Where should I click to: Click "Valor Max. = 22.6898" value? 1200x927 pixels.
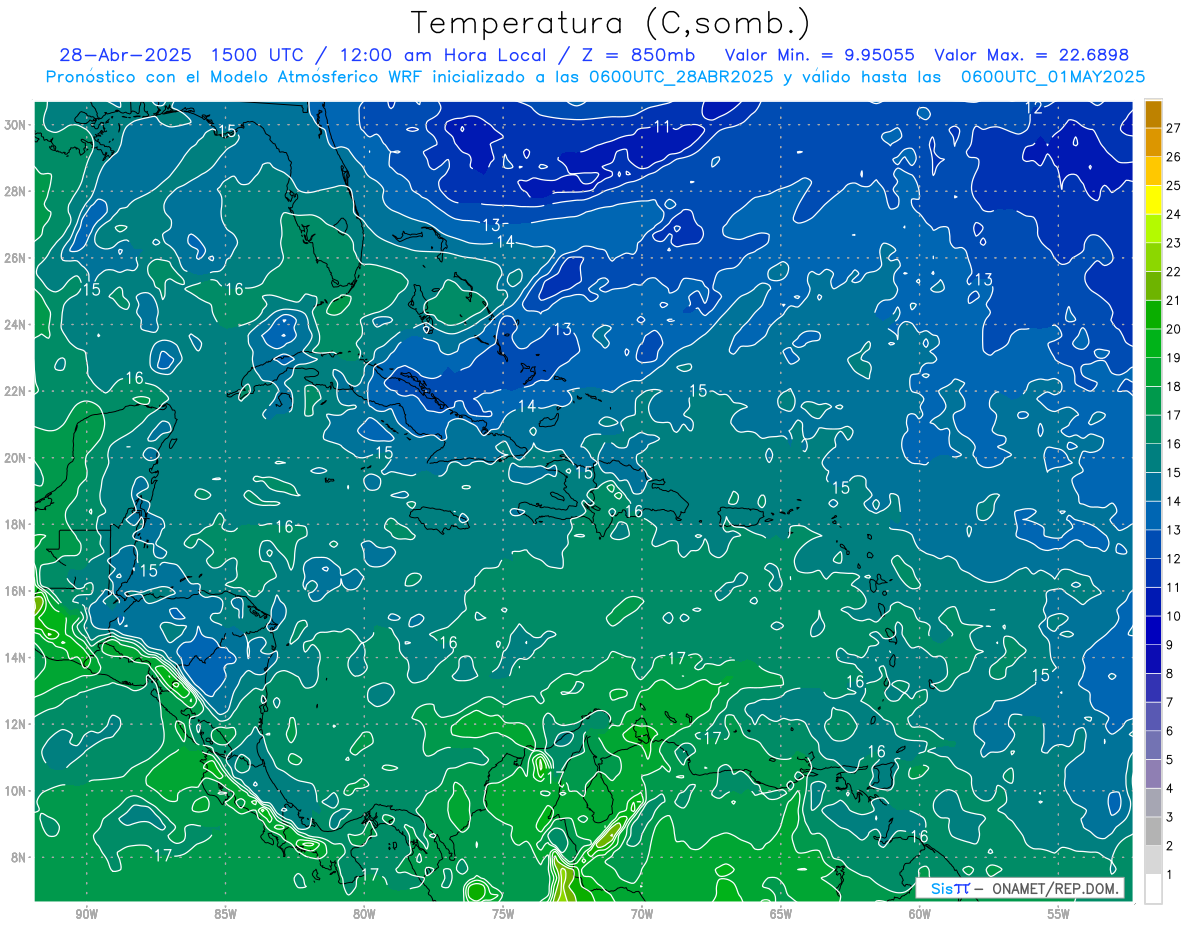click(x=1032, y=55)
